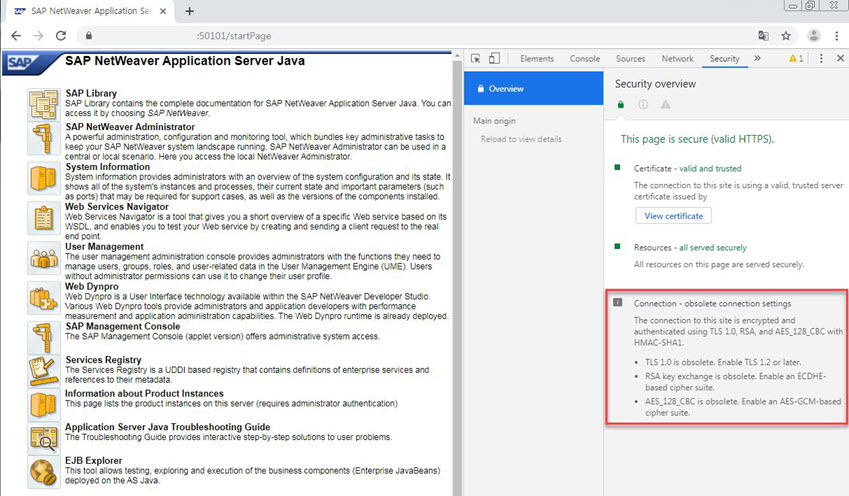
Task: Toggle the DevTools device toolbar
Action: (x=494, y=58)
